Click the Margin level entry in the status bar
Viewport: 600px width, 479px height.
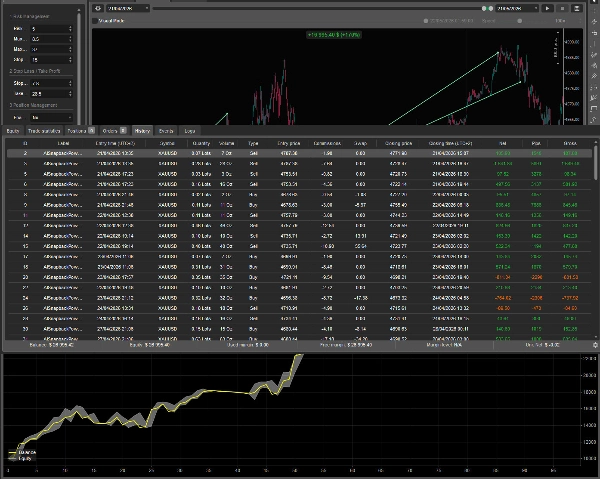point(444,345)
